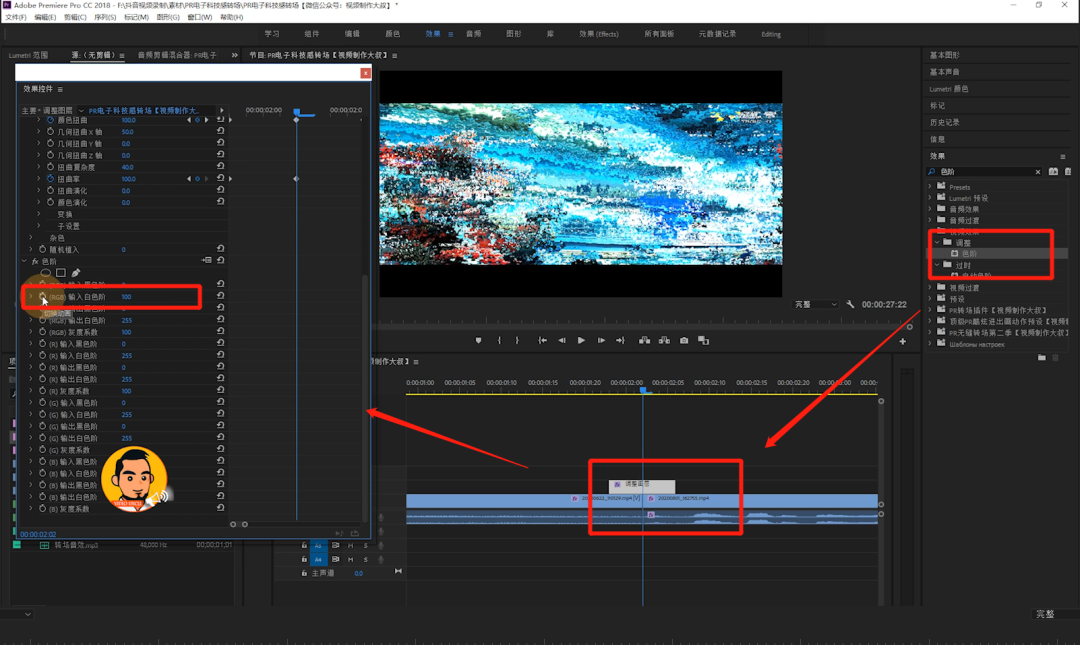Expand the 颜色扭曲 parameter
1080x645 pixels.
coord(39,120)
